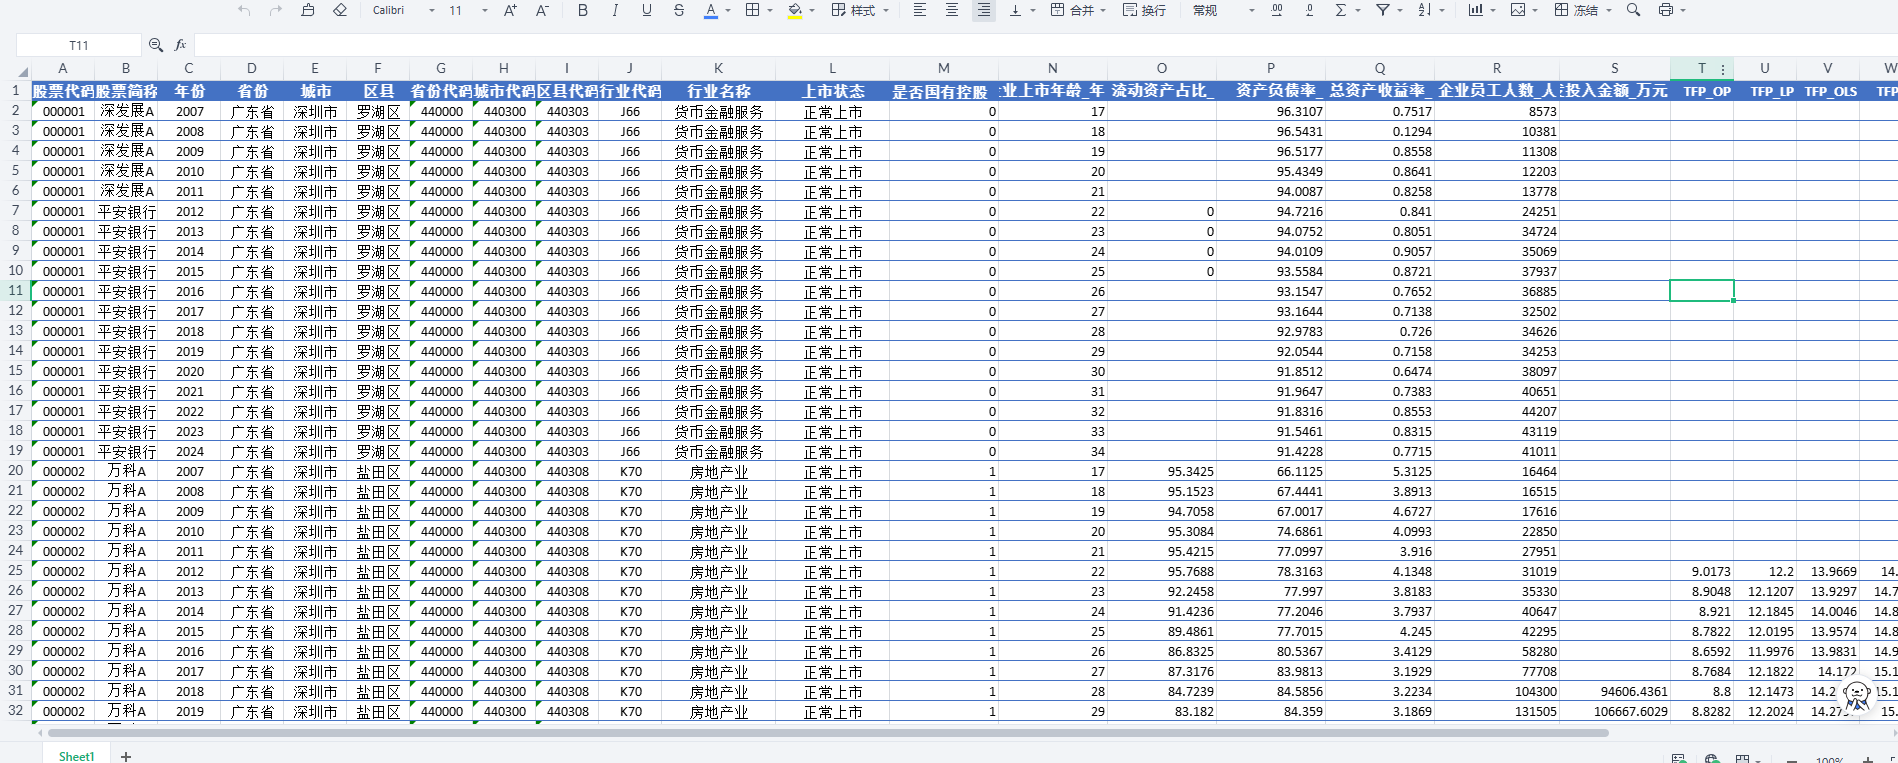The width and height of the screenshot is (1898, 763).
Task: Zoom out using the minus button
Action: tap(1792, 759)
